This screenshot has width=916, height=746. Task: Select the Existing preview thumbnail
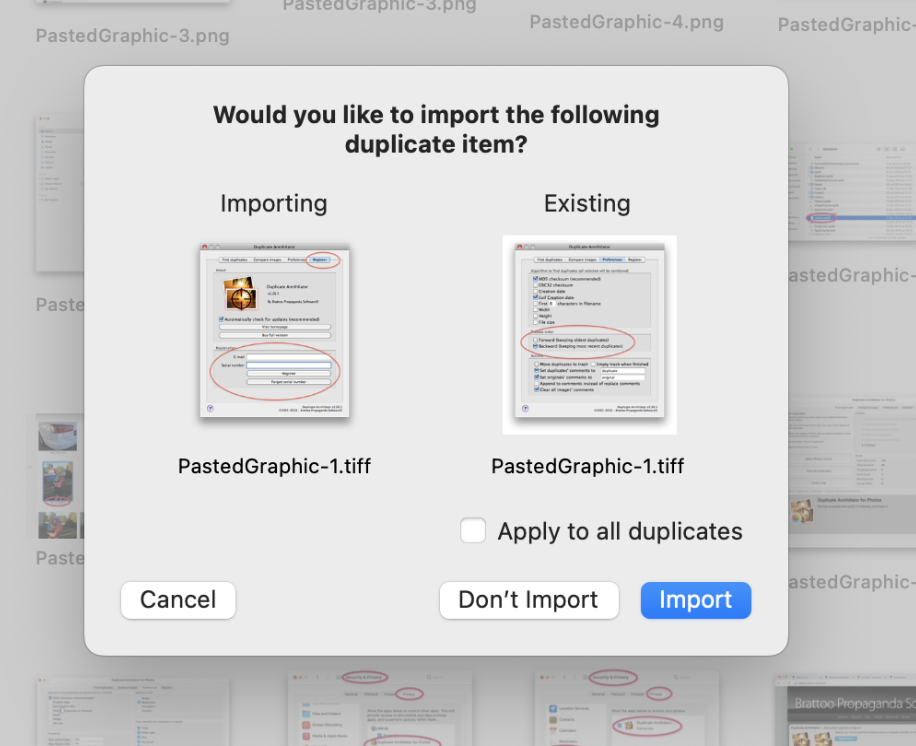(x=589, y=335)
